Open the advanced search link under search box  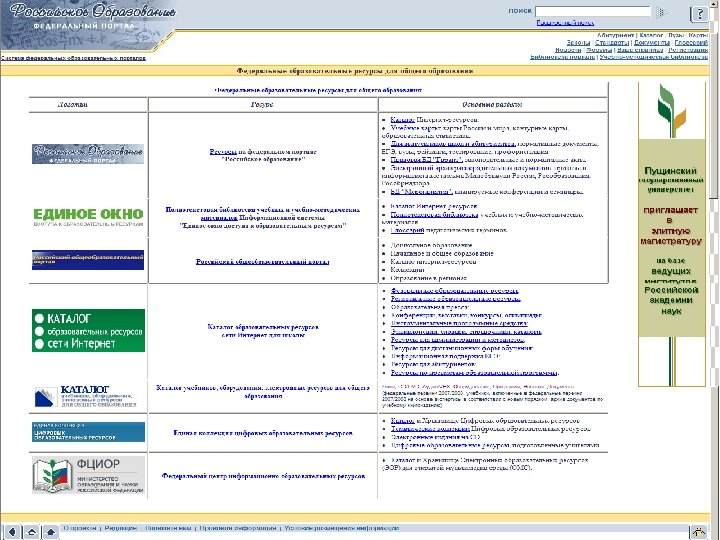565,22
